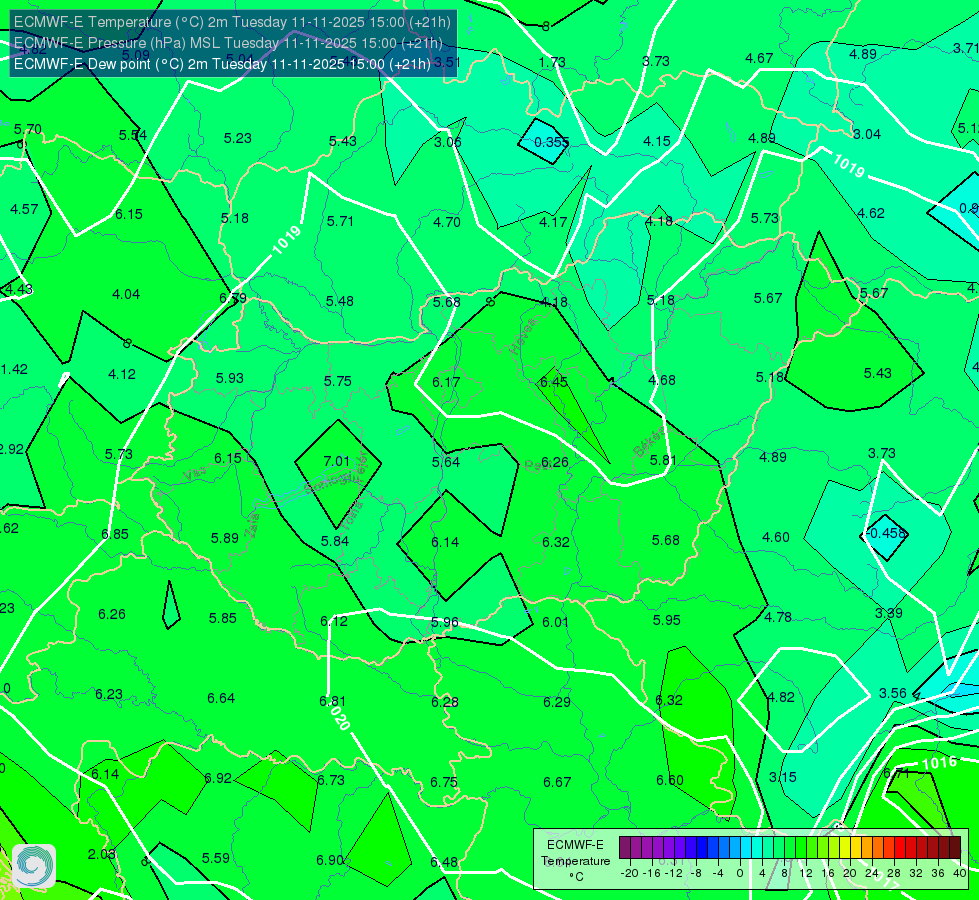Click the 6.90 temperature value
Viewport: 979px width, 900px height.
point(330,860)
